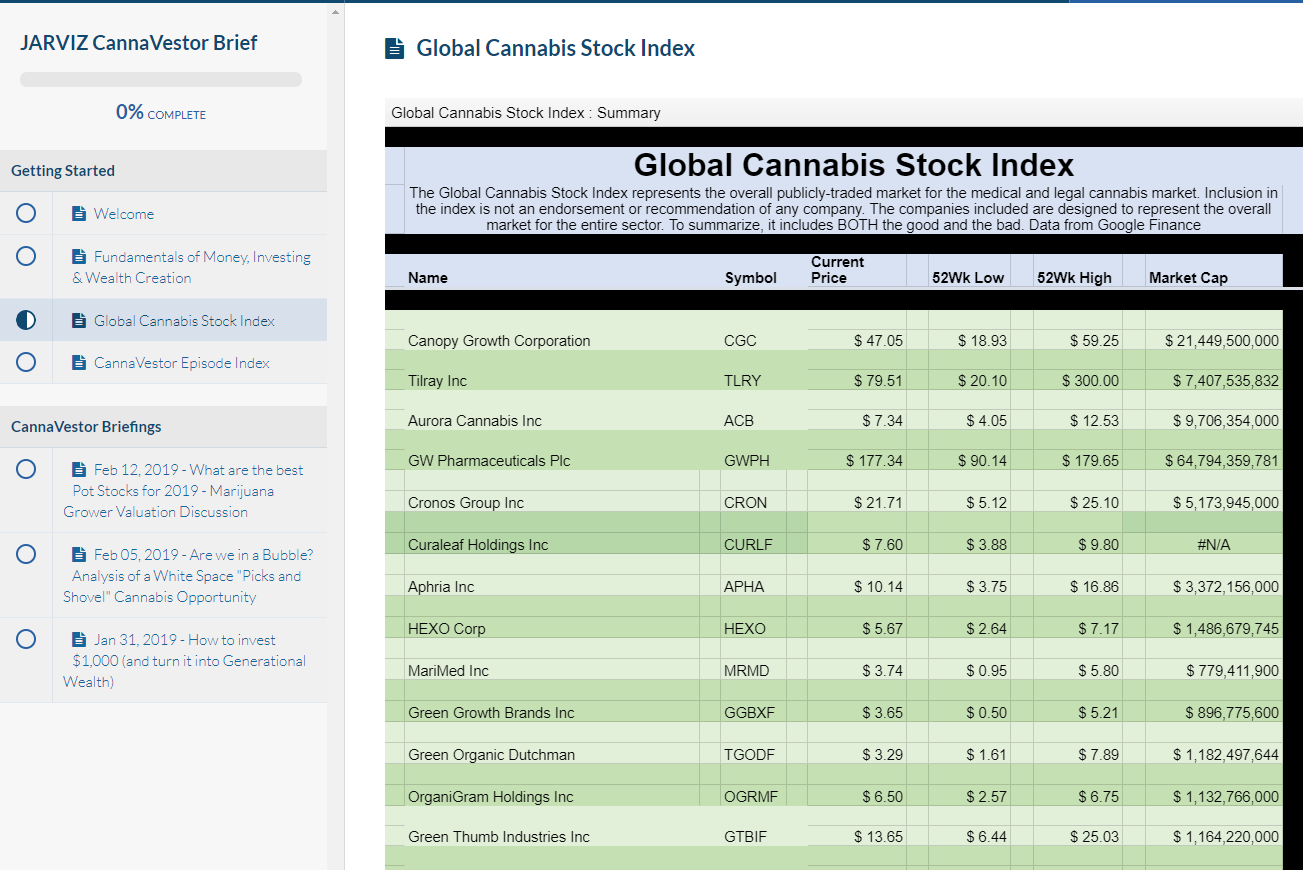The width and height of the screenshot is (1303, 870).
Task: Click the large Global Cannabis Stock Index table title
Action: [854, 165]
